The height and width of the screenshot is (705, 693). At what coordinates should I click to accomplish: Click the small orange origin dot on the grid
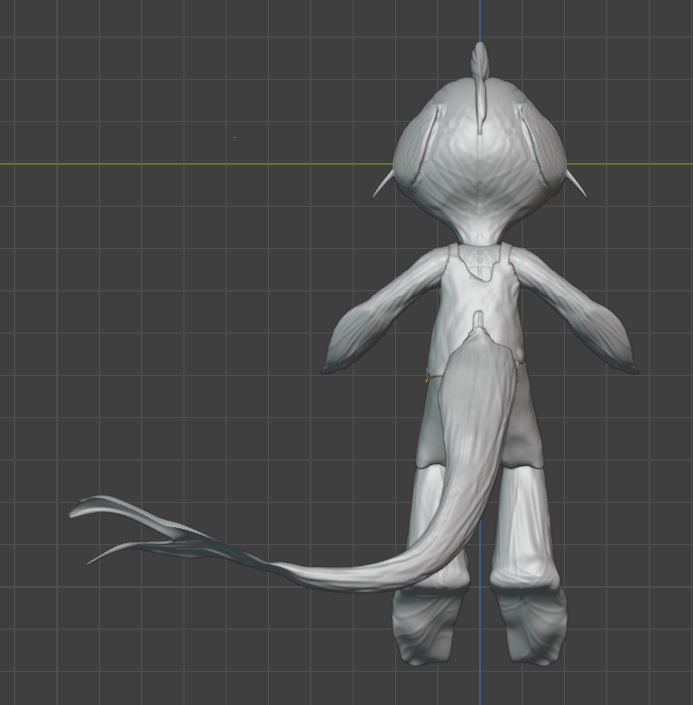[234, 138]
